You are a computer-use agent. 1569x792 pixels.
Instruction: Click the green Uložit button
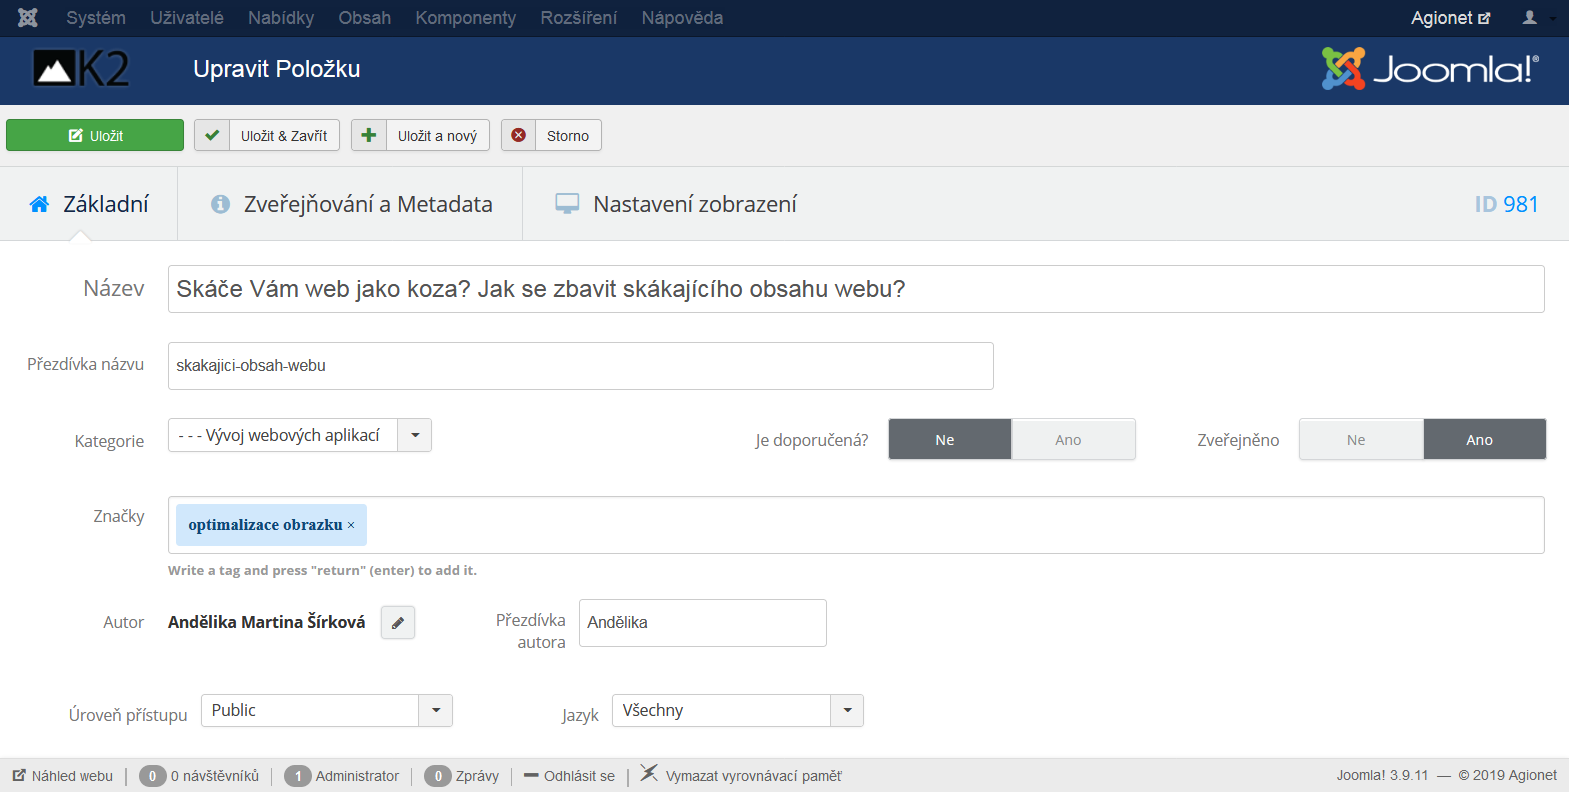(x=95, y=135)
